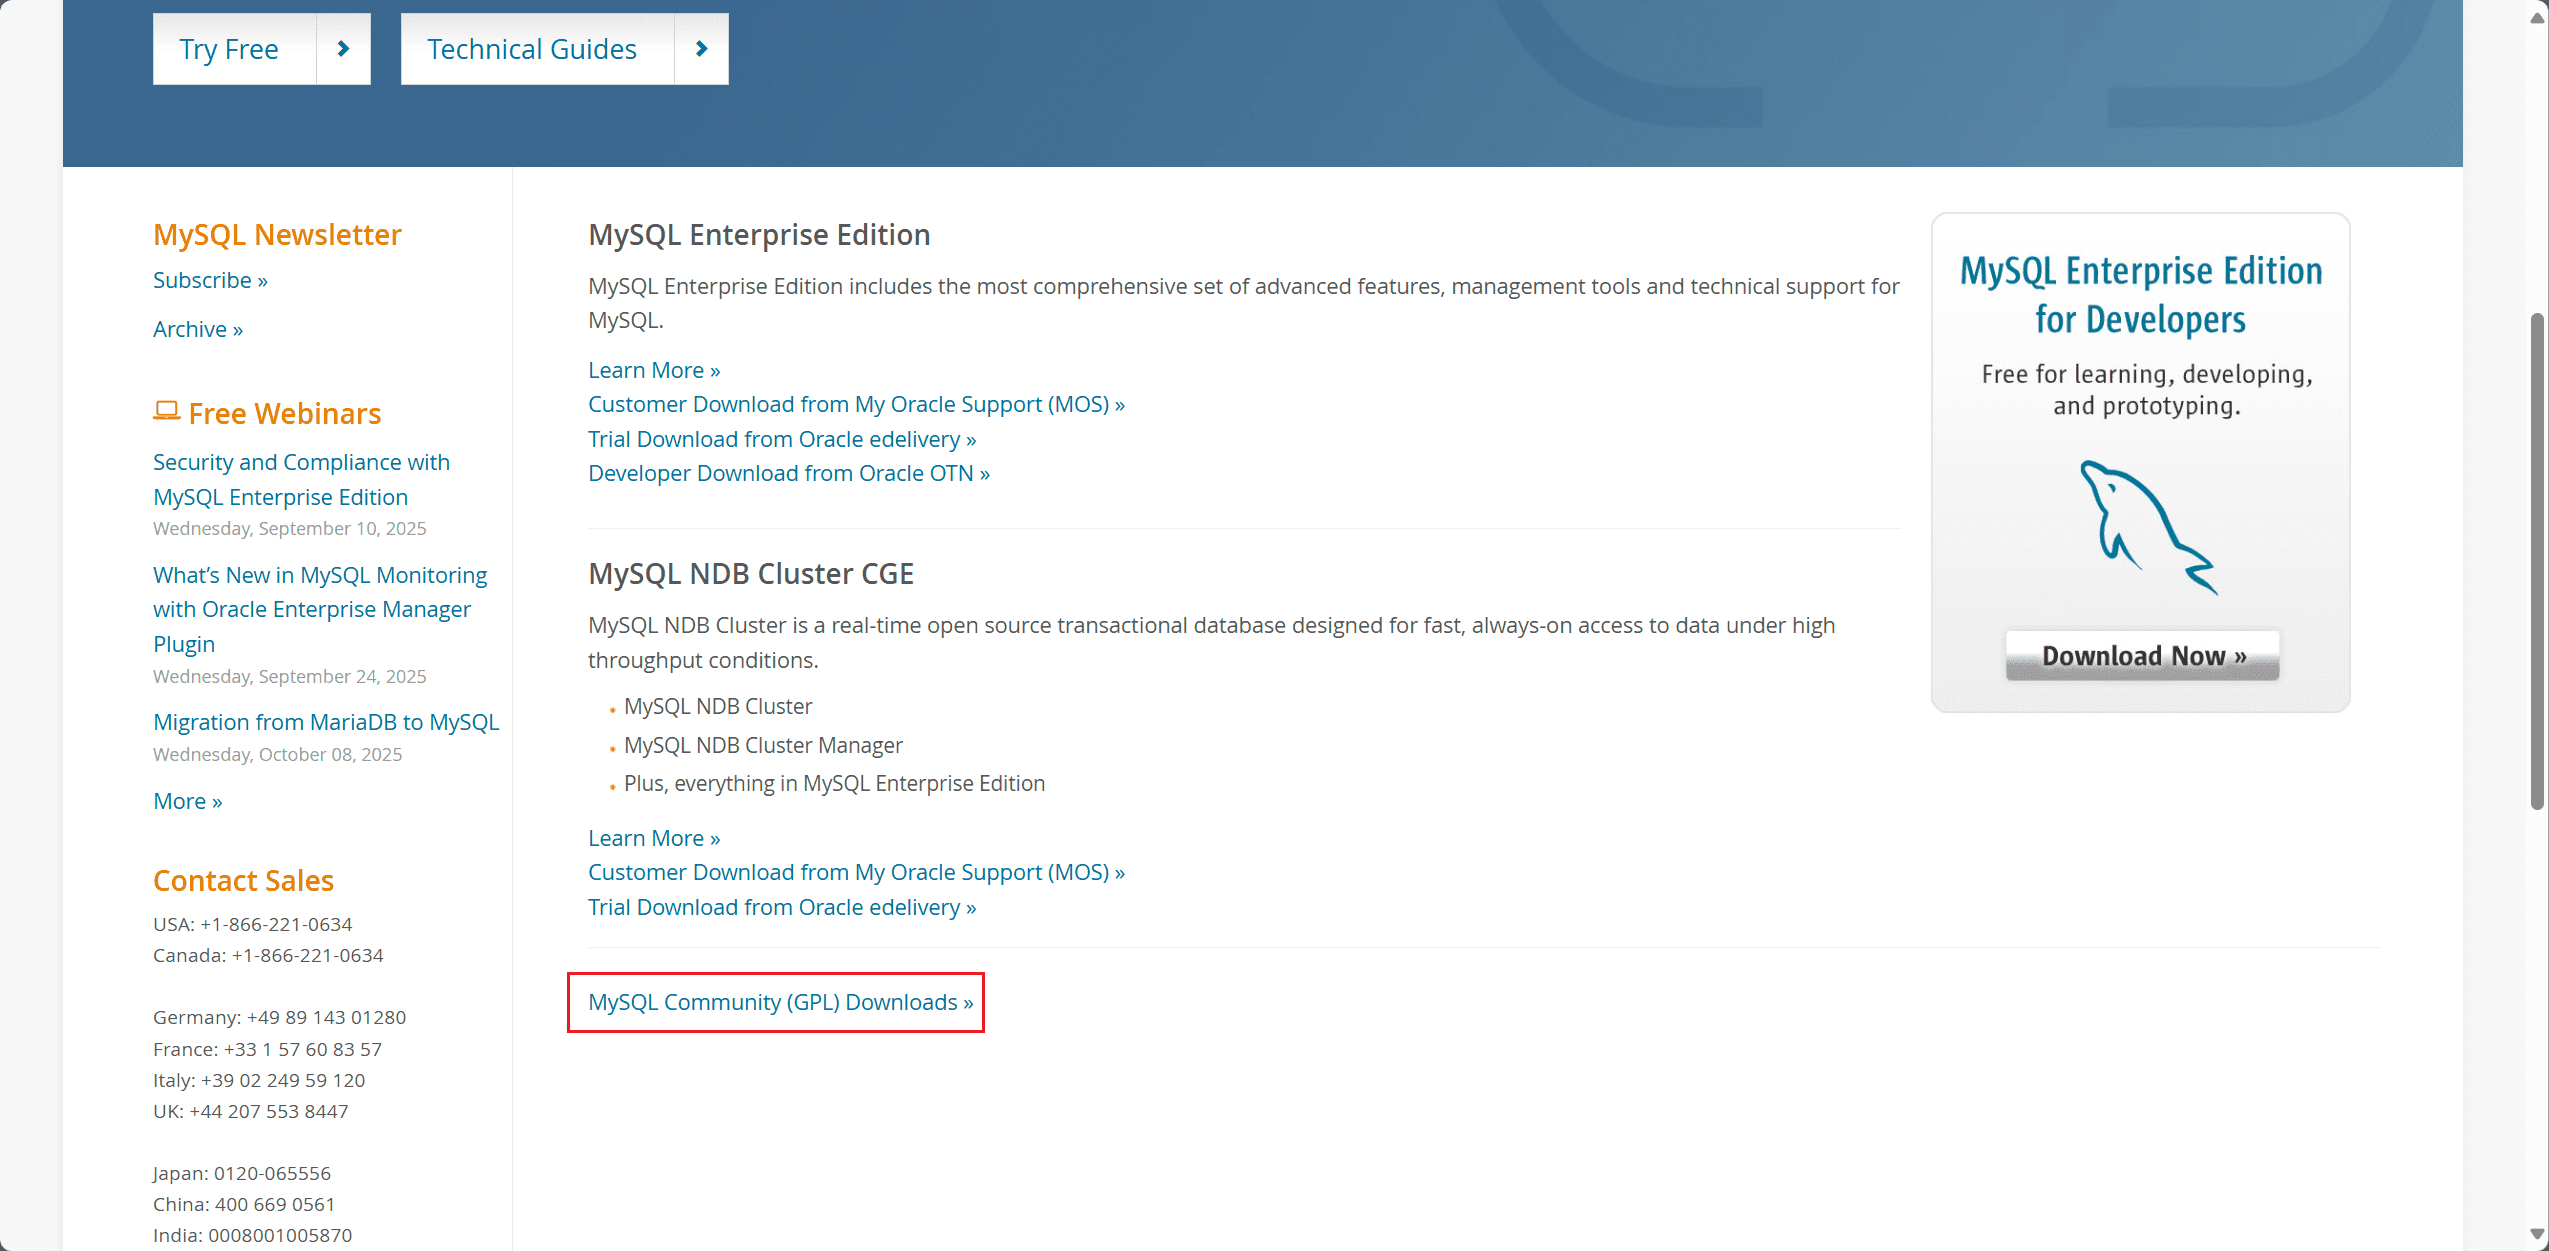Open Migration from MariaDB to MySQL webinar
The image size is (2549, 1251).
(x=326, y=722)
